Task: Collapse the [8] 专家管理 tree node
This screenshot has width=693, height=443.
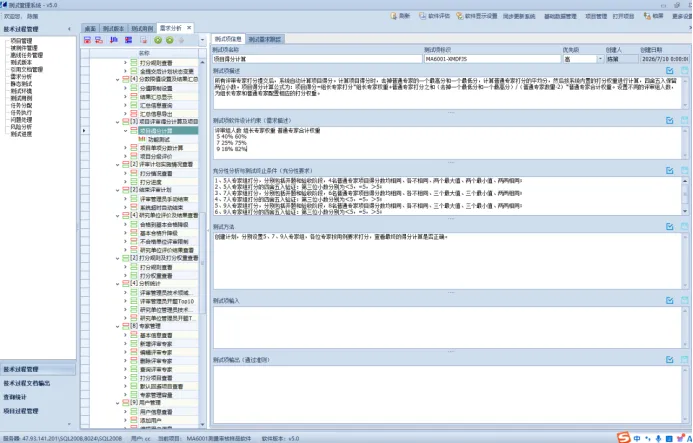Action: coord(118,326)
